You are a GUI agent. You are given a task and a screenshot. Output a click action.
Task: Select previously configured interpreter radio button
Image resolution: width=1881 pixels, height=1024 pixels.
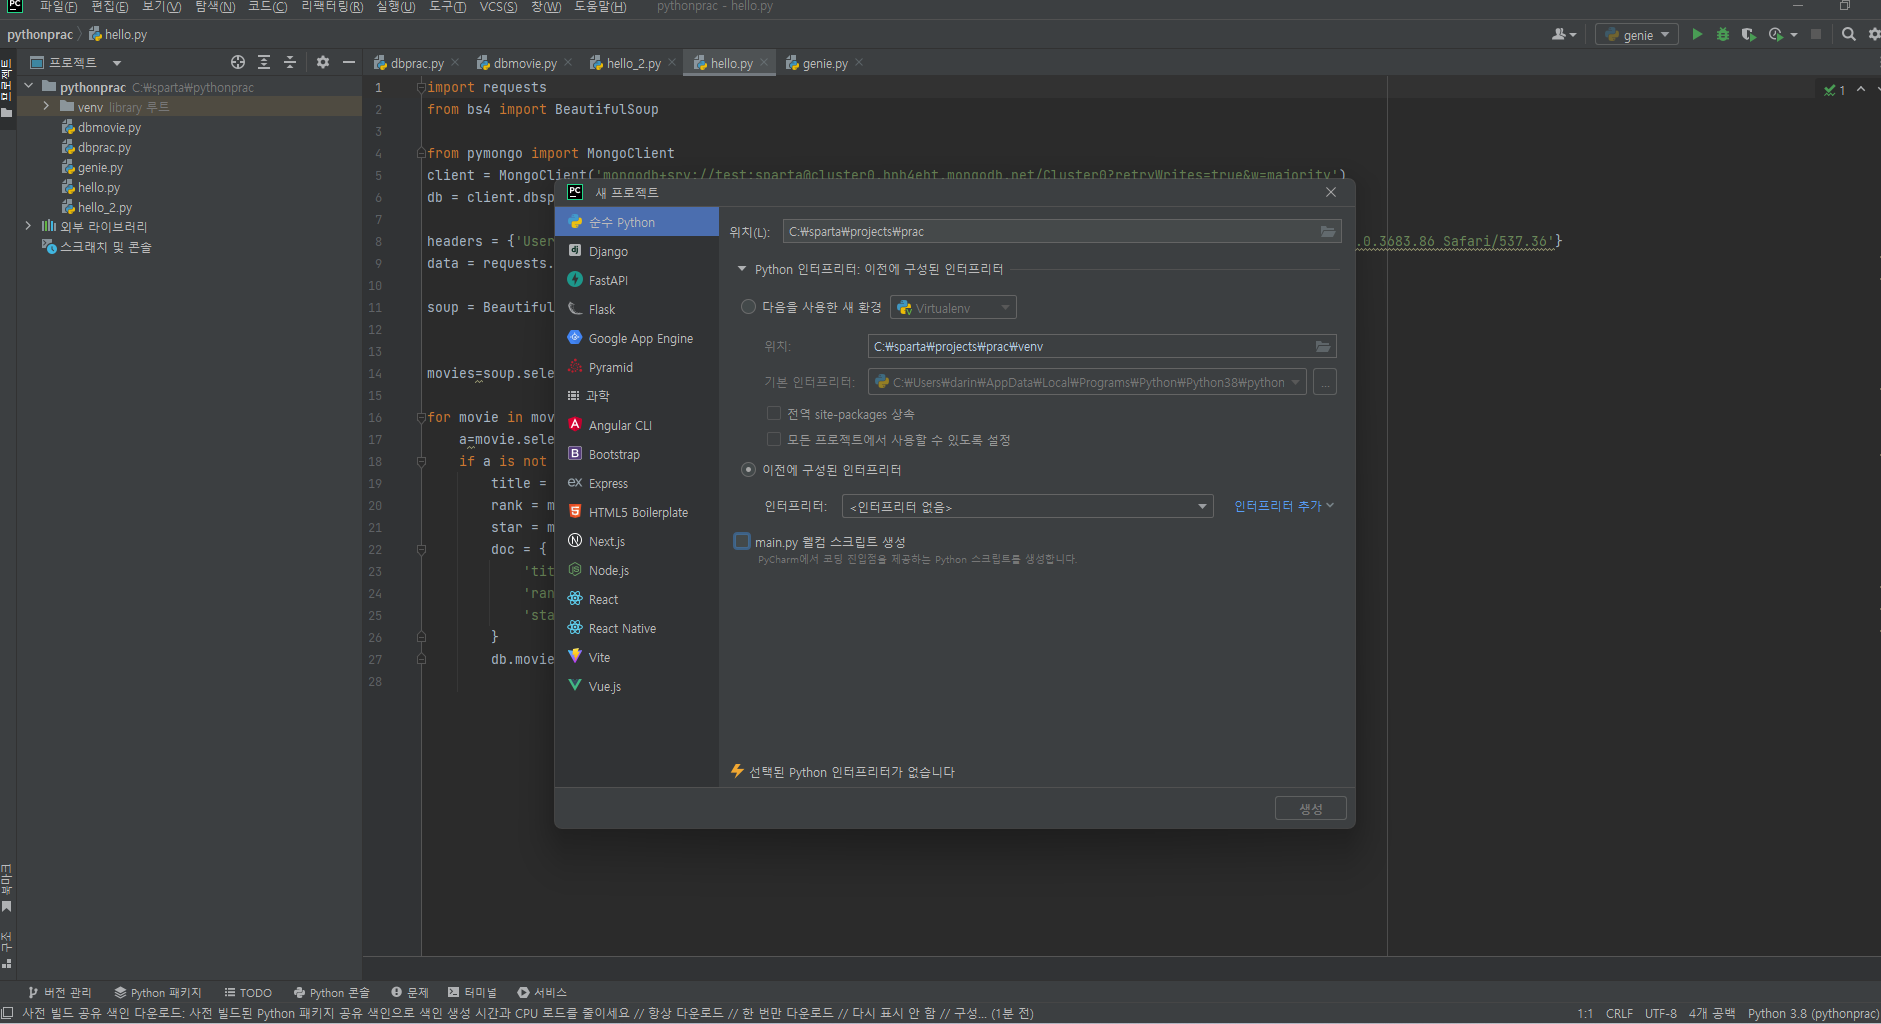(748, 469)
